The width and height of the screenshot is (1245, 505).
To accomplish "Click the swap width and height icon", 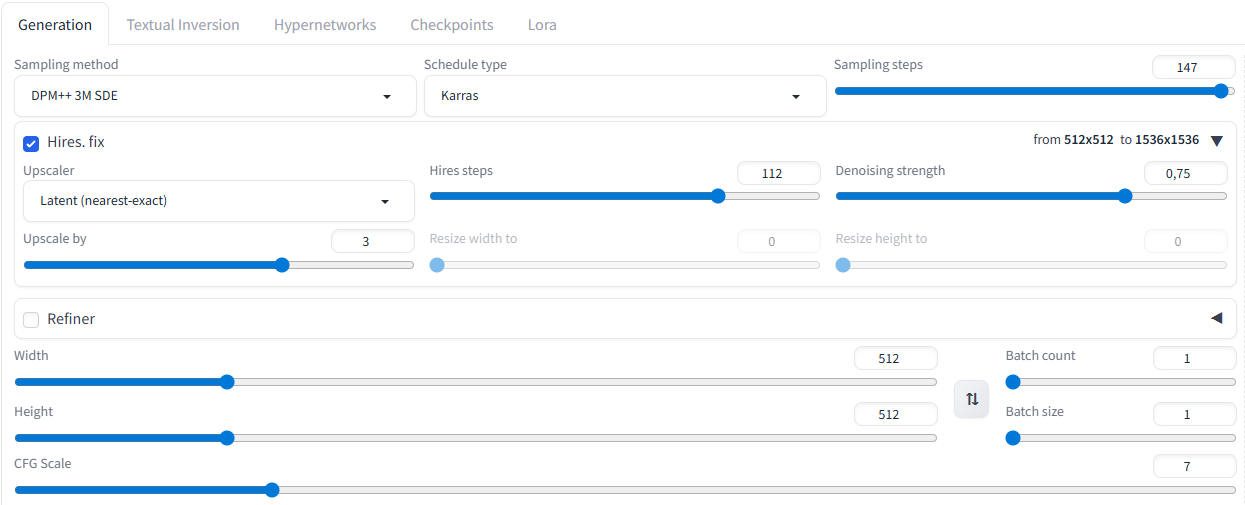I will 971,399.
